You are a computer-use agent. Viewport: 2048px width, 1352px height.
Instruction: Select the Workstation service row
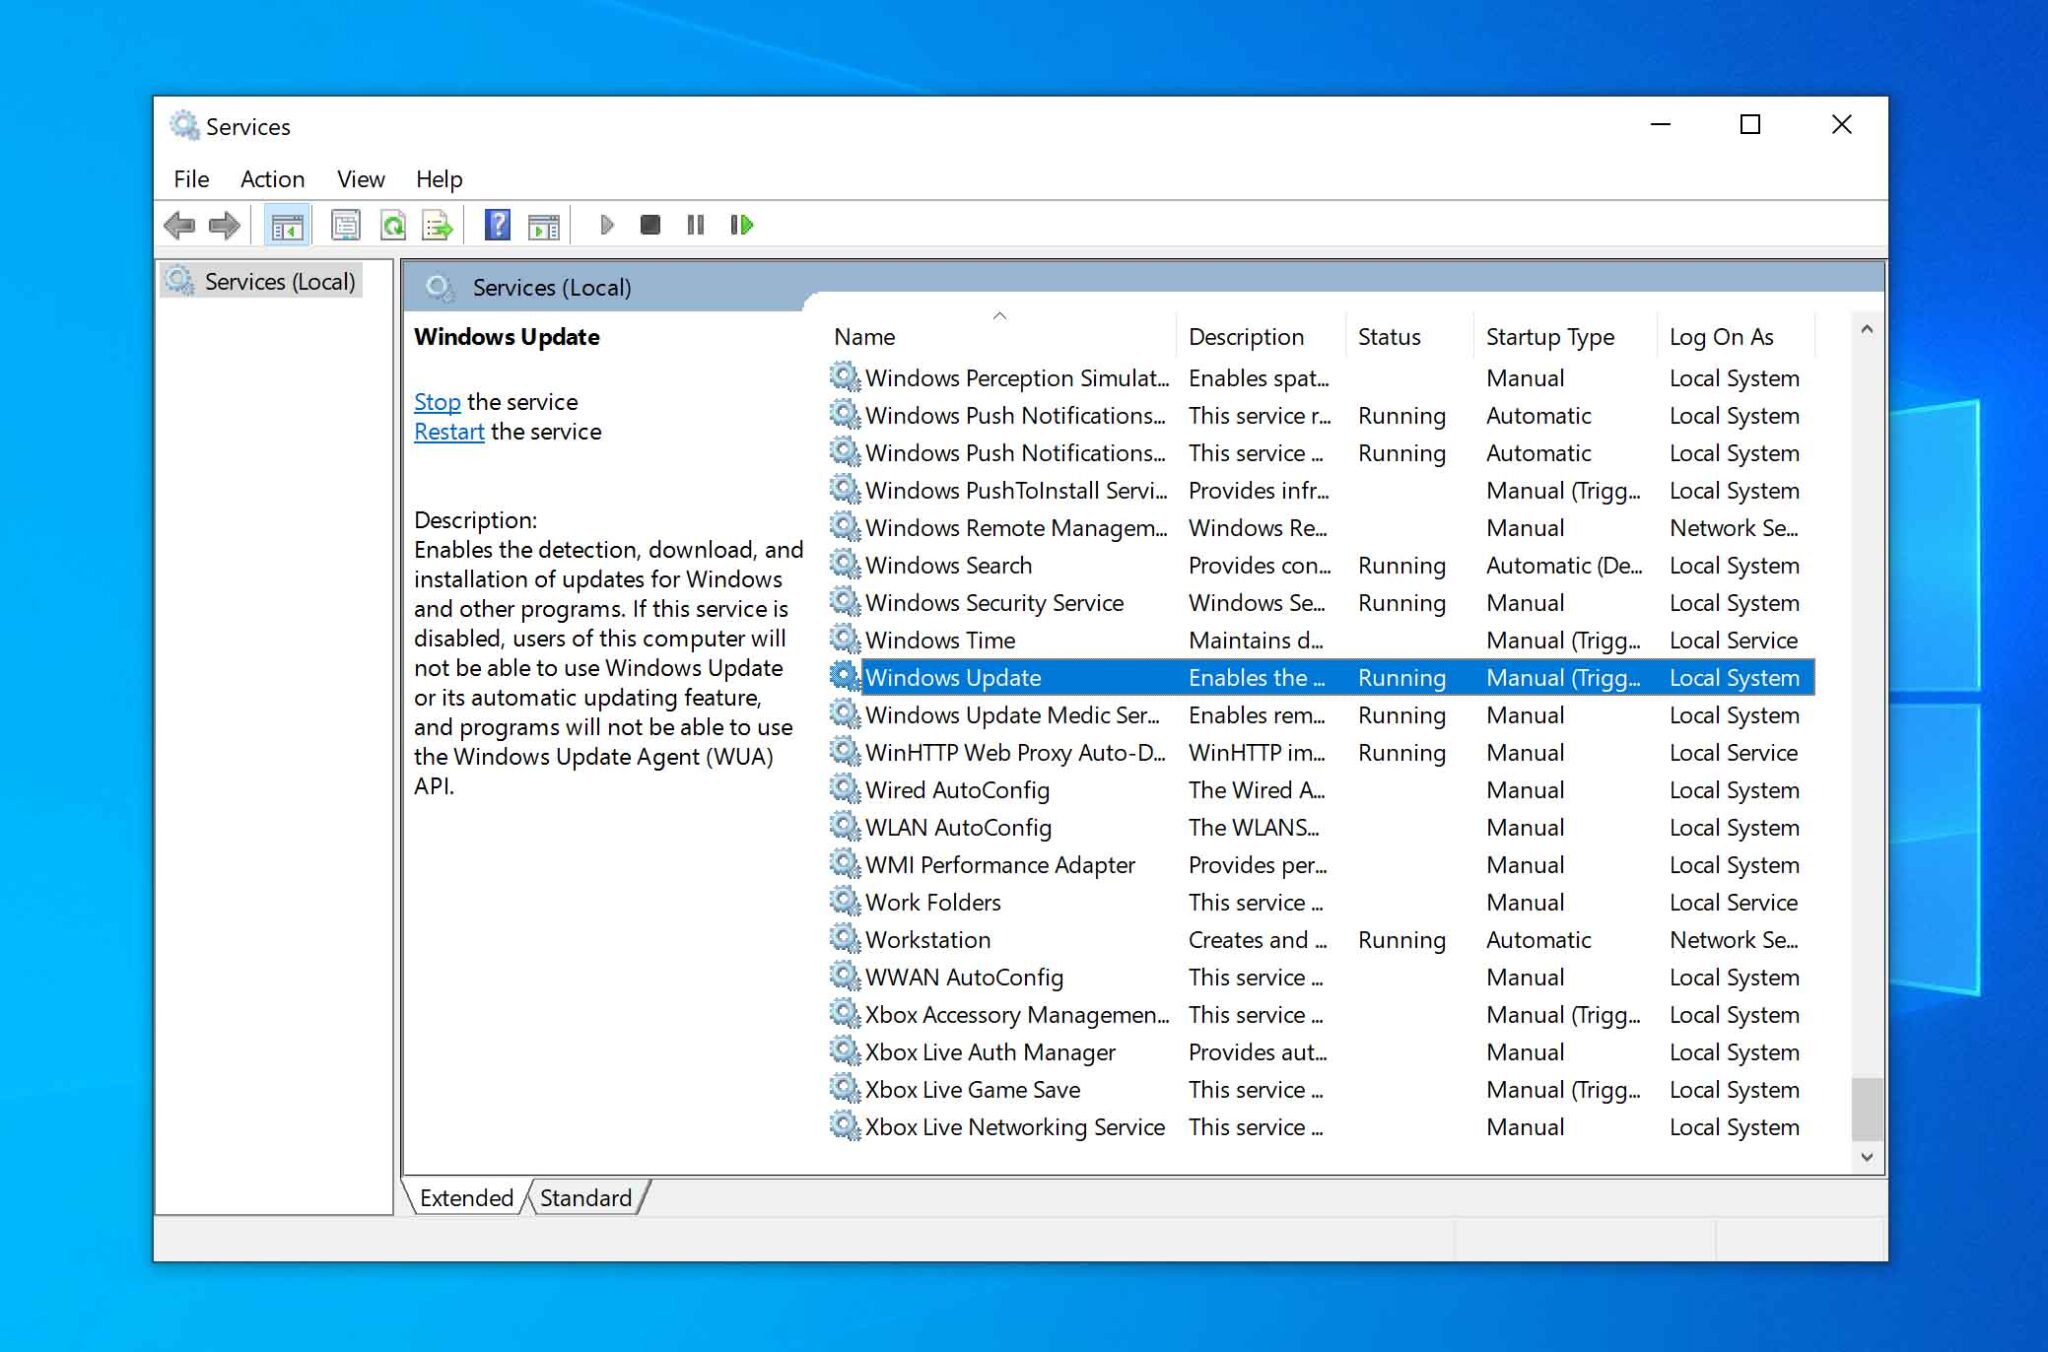[x=927, y=939]
